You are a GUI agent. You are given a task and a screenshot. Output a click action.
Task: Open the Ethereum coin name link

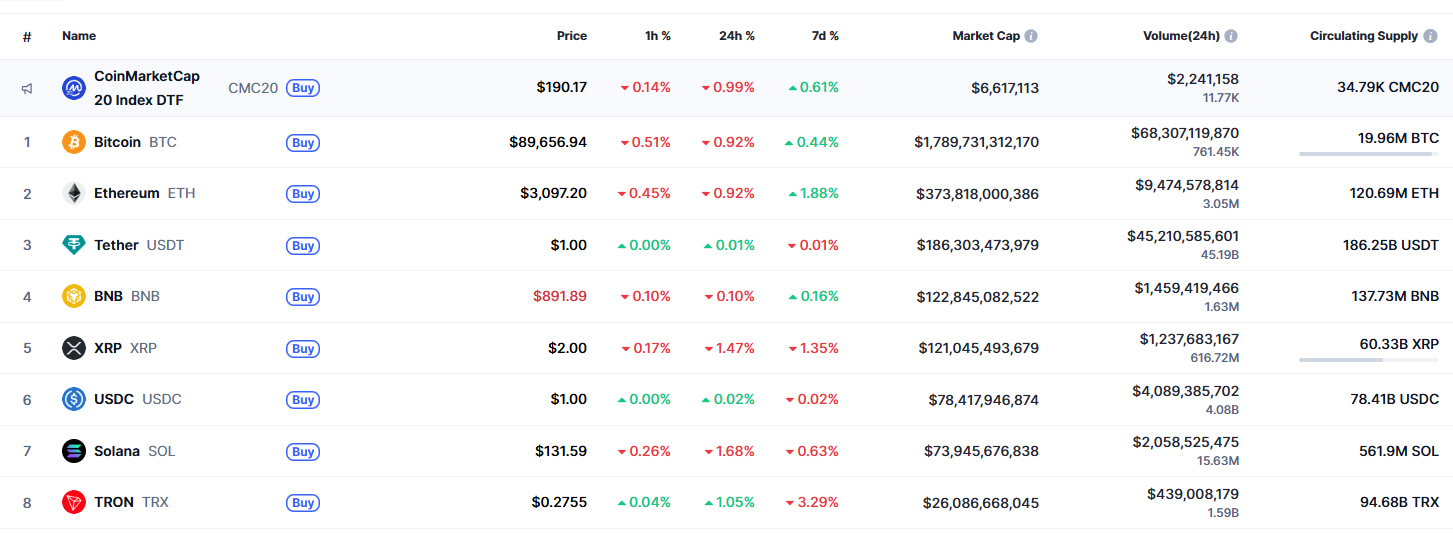point(127,193)
